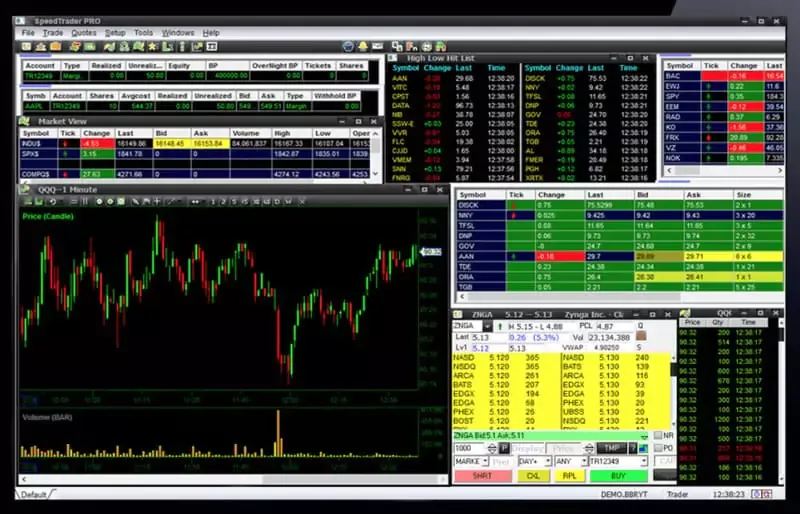Click the X icon at chart toolbar end
Image resolution: width=800 pixels, height=514 pixels.
pyautogui.click(x=302, y=202)
